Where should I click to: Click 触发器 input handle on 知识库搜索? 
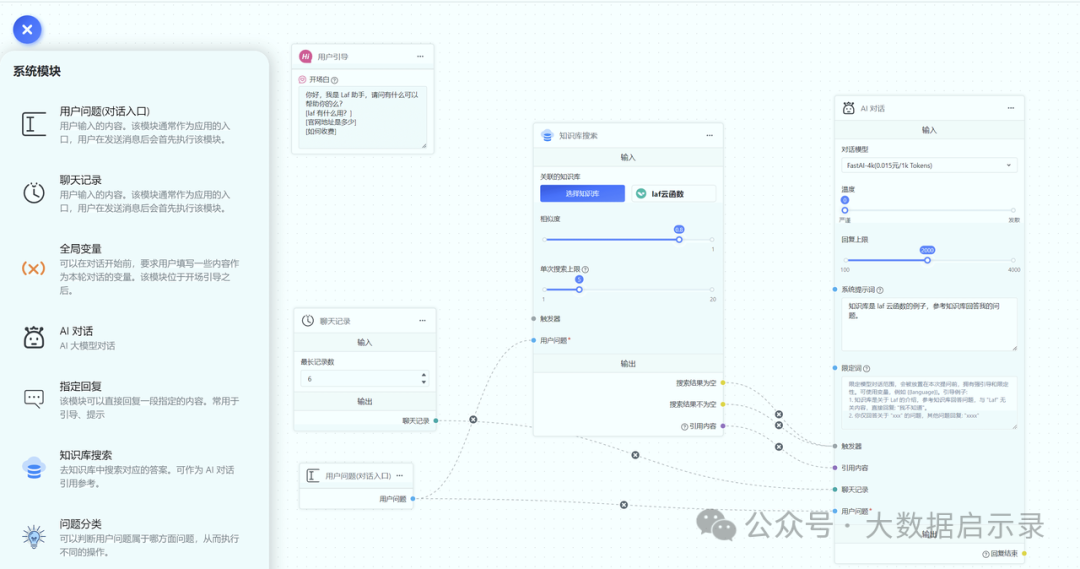pyautogui.click(x=534, y=318)
